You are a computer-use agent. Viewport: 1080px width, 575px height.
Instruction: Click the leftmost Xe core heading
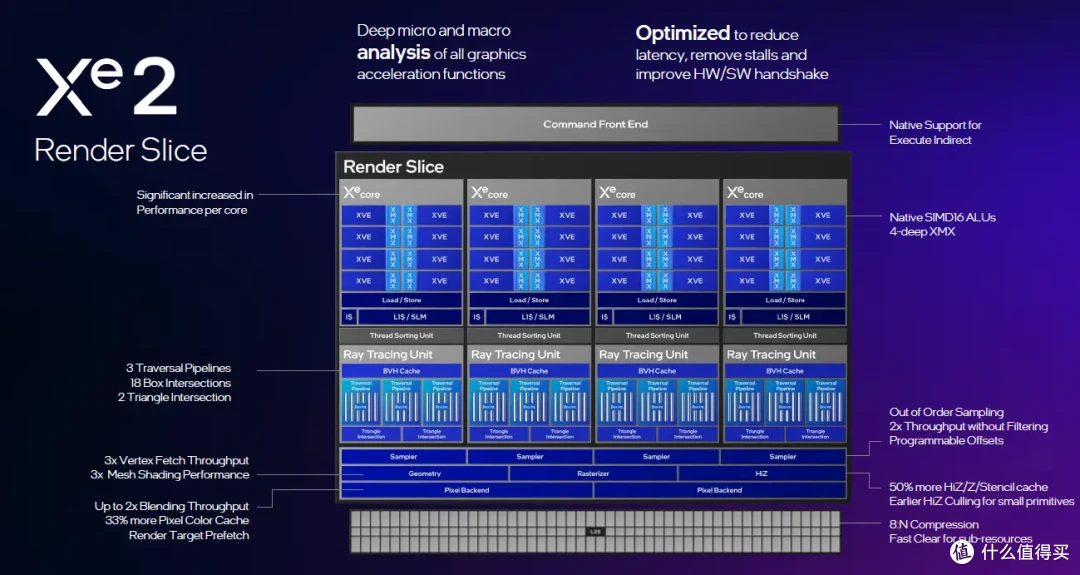[x=362, y=192]
